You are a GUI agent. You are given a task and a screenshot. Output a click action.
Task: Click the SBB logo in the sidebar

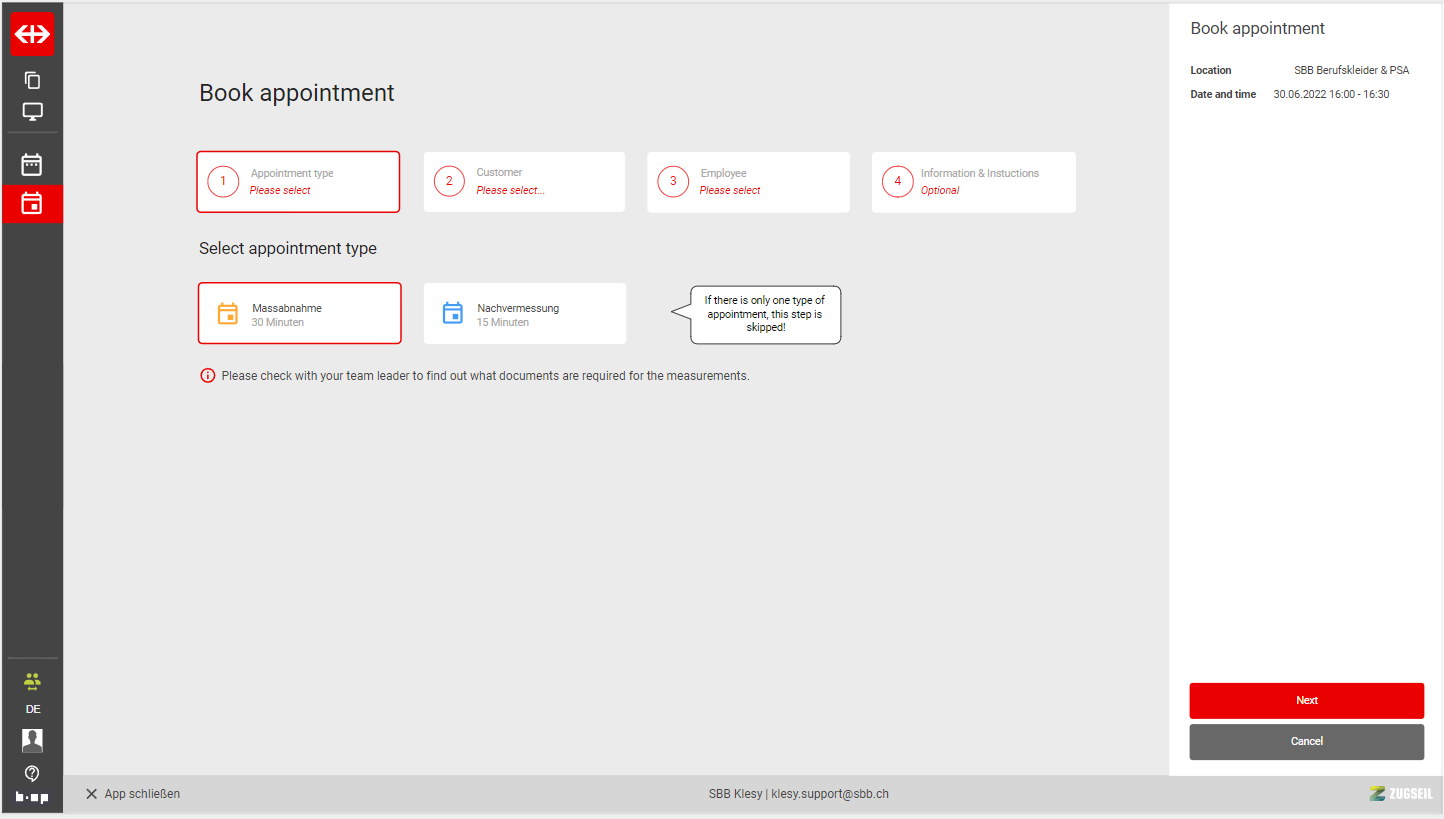tap(32, 34)
